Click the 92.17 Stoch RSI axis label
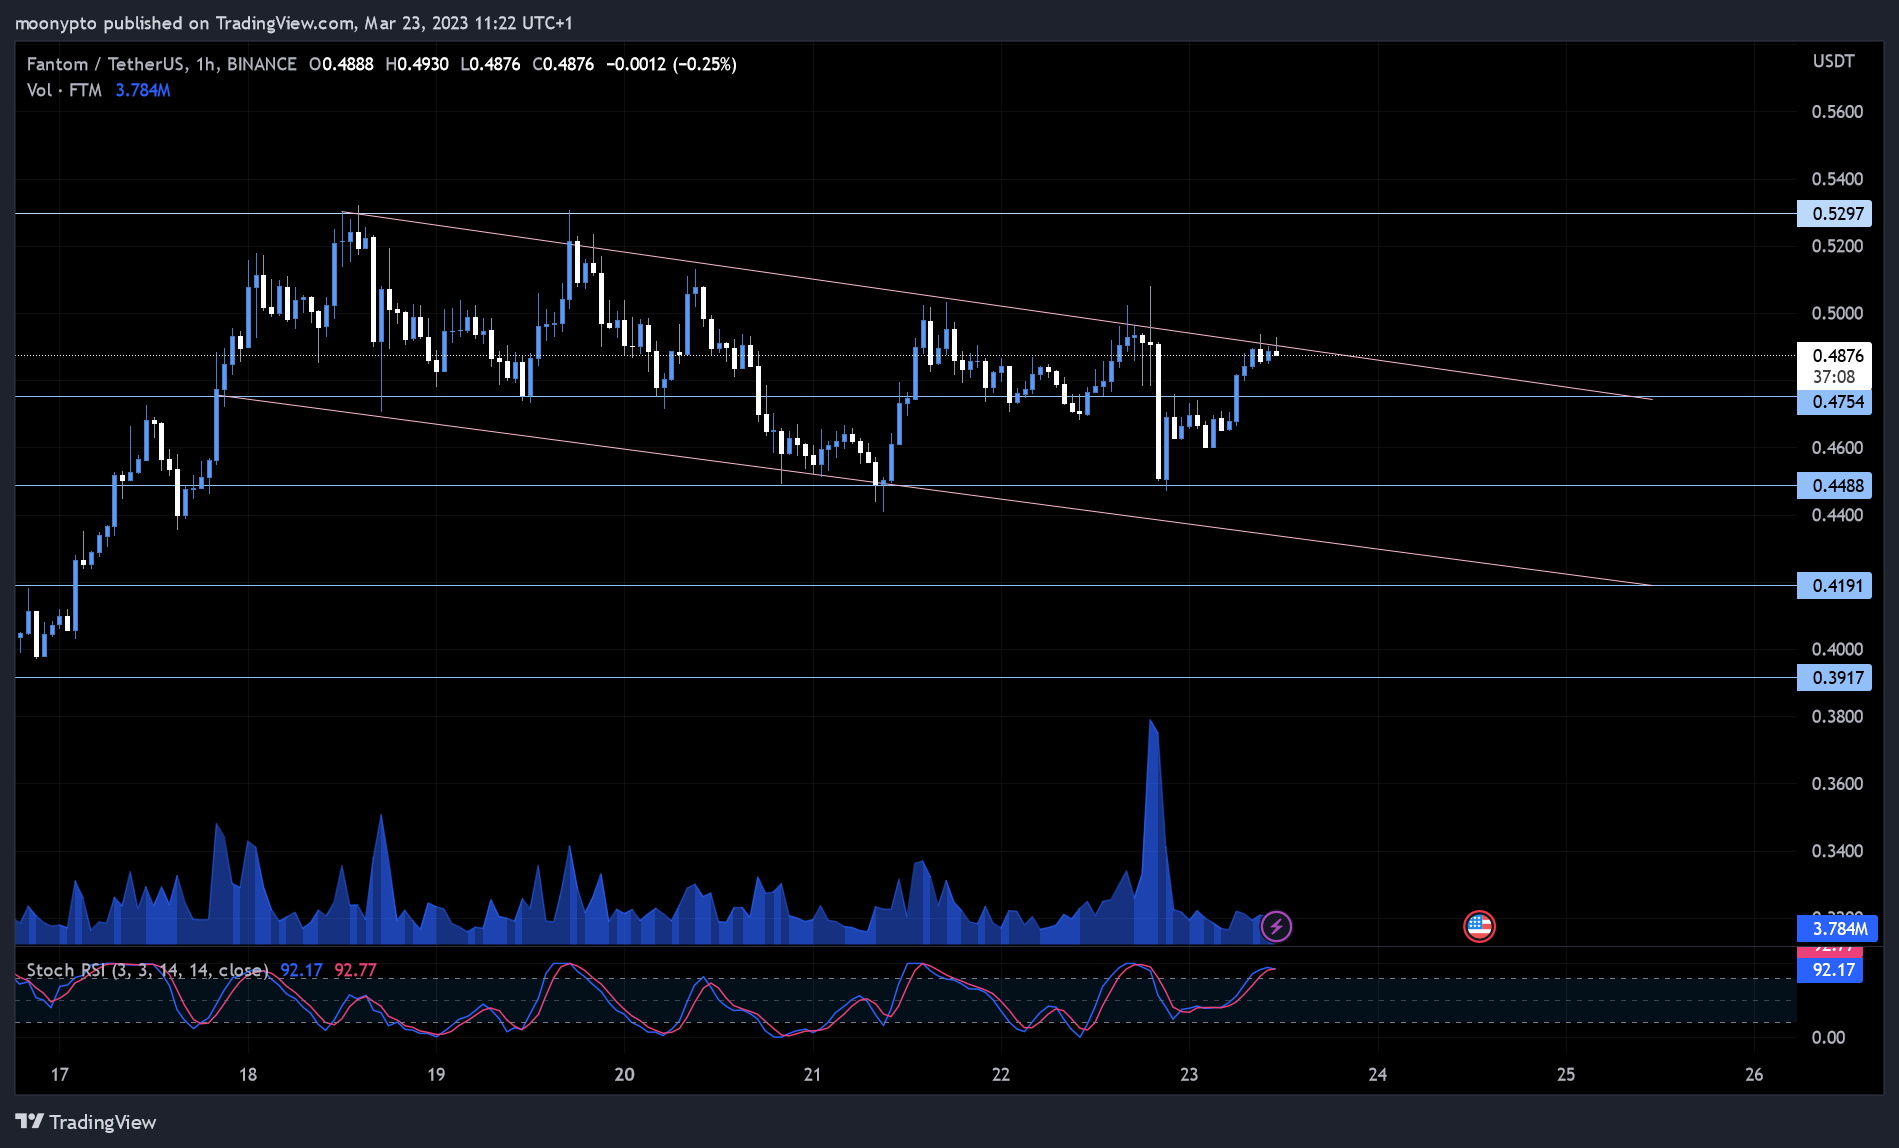The image size is (1899, 1148). click(1832, 969)
